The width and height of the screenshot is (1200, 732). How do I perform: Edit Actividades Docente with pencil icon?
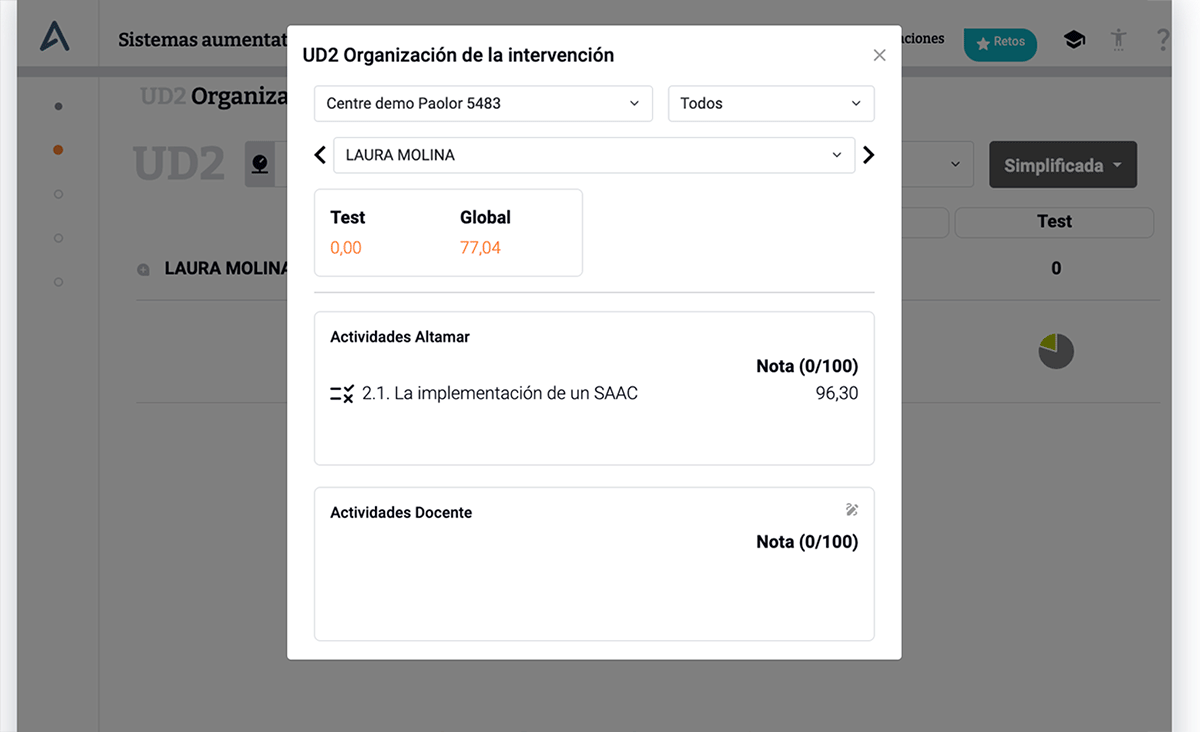[x=852, y=510]
